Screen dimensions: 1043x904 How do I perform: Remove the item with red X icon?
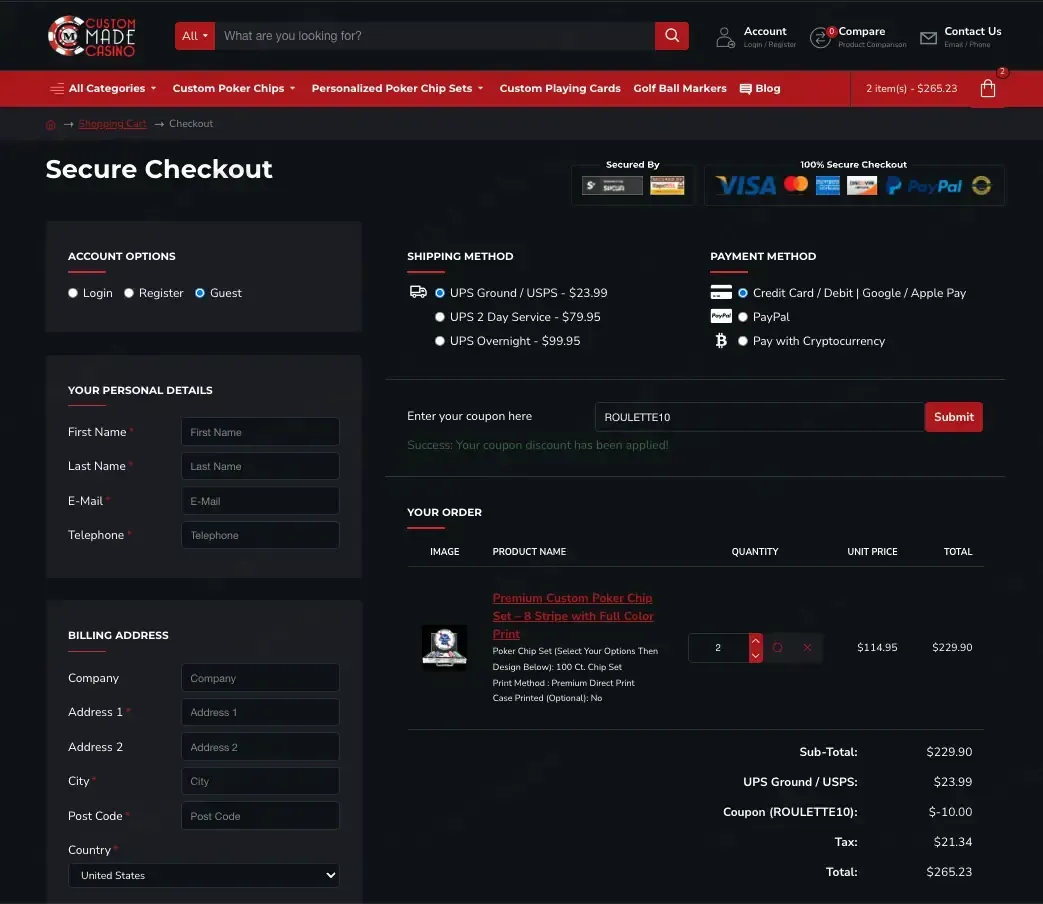[807, 647]
